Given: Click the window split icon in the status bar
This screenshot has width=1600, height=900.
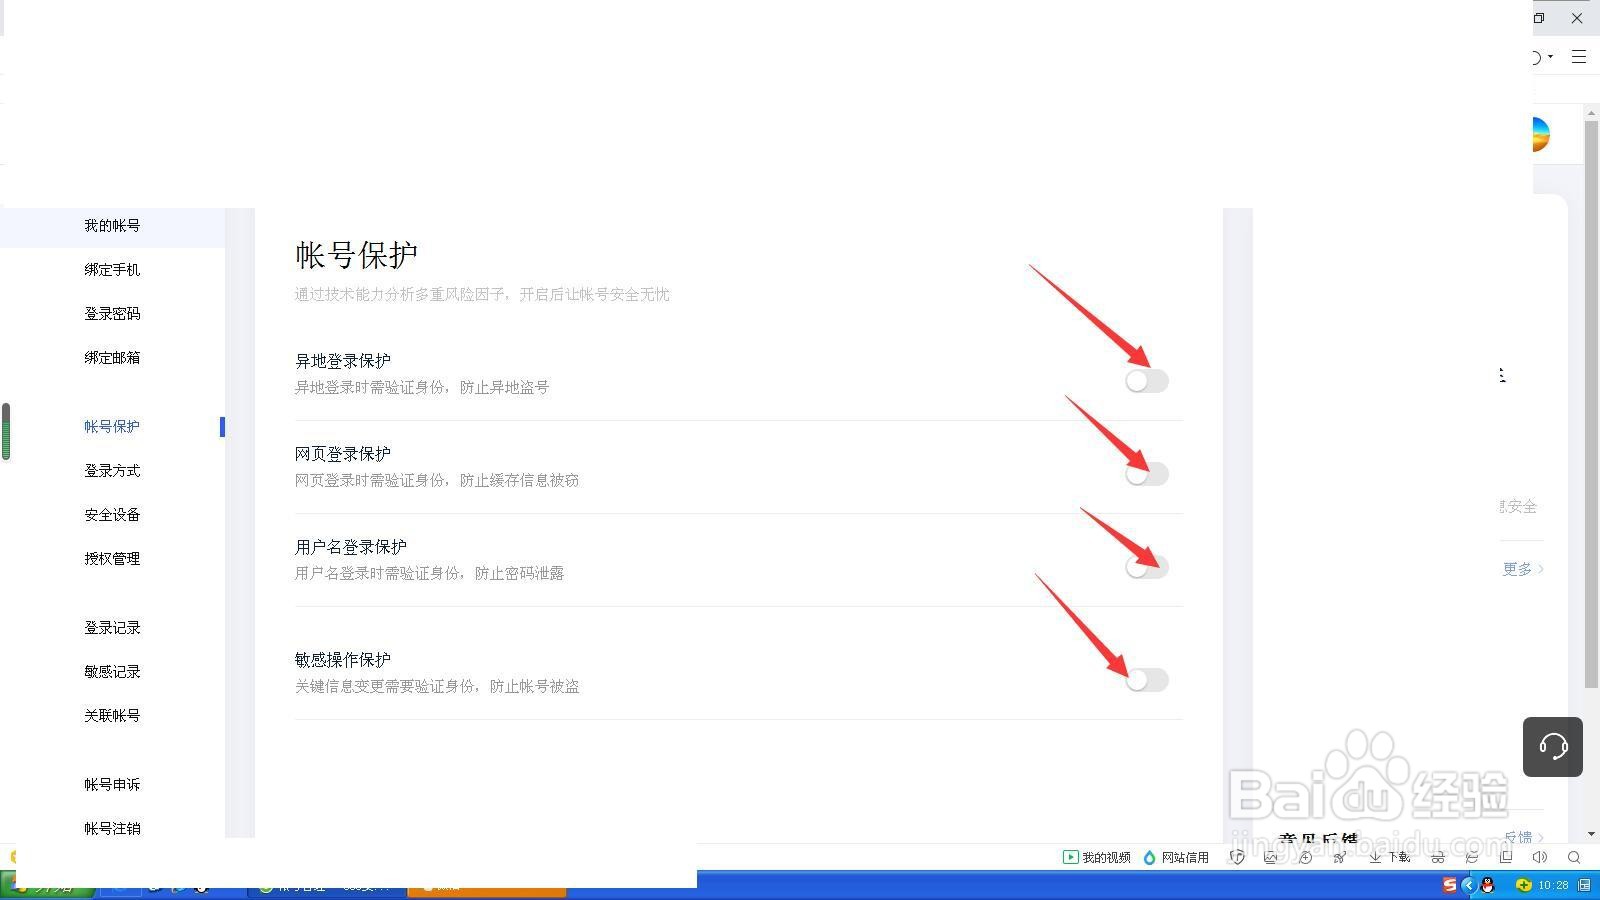Looking at the screenshot, I should (1506, 857).
